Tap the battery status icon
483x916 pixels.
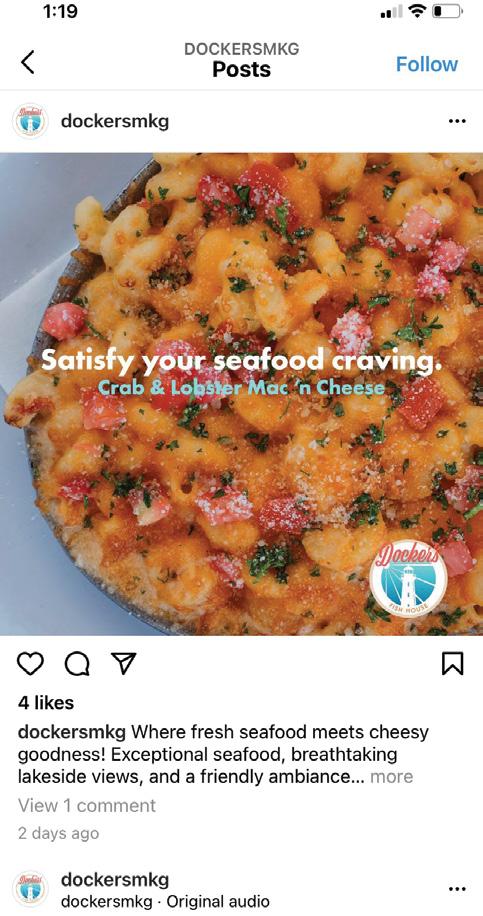(x=448, y=11)
